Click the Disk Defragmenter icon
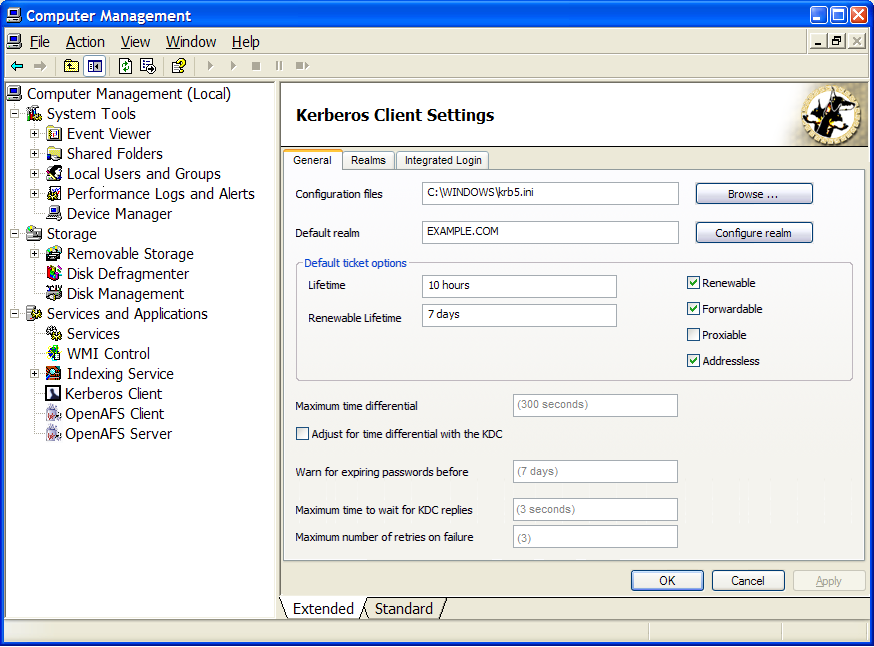Image resolution: width=874 pixels, height=647 pixels. coord(54,274)
